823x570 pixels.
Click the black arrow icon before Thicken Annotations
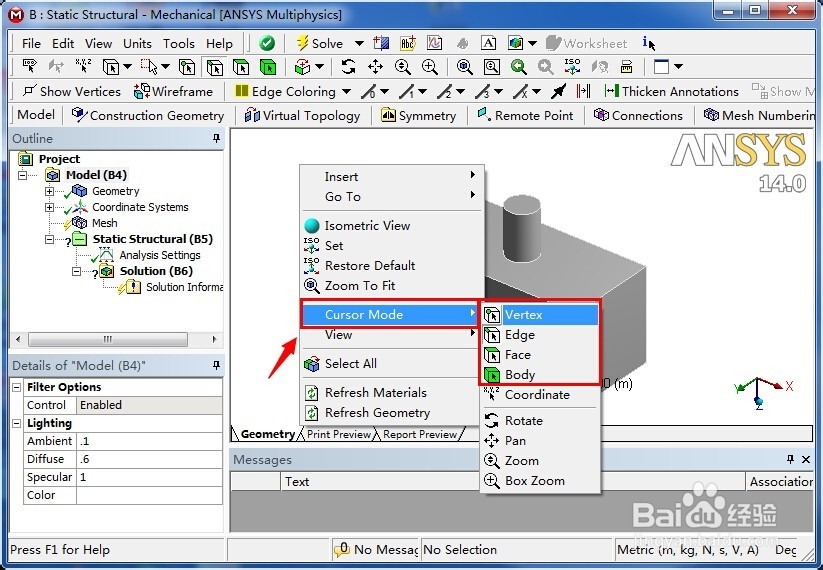[558, 92]
